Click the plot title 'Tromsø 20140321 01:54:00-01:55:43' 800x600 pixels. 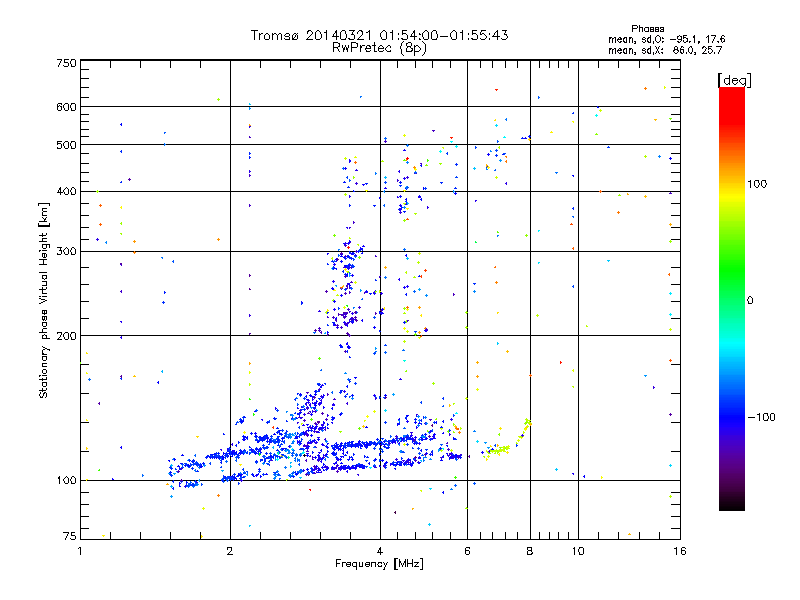(x=379, y=35)
